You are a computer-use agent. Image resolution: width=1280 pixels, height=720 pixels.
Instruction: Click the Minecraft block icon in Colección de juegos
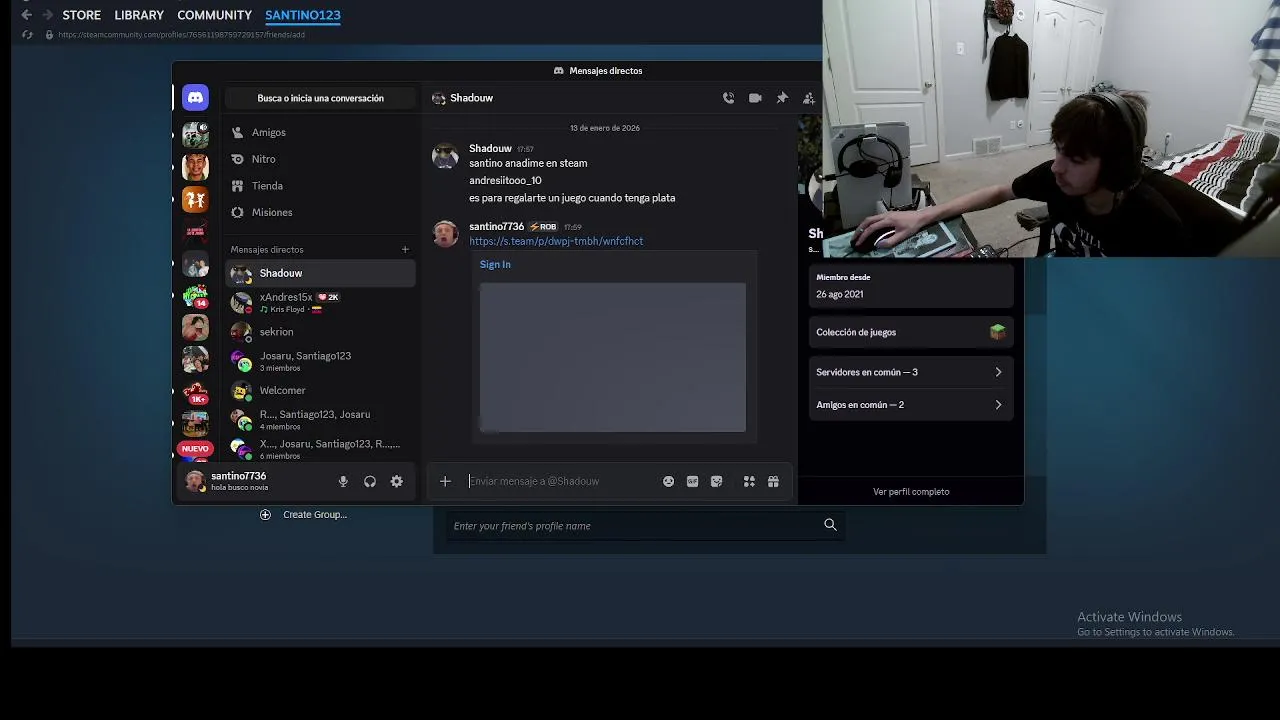[997, 332]
